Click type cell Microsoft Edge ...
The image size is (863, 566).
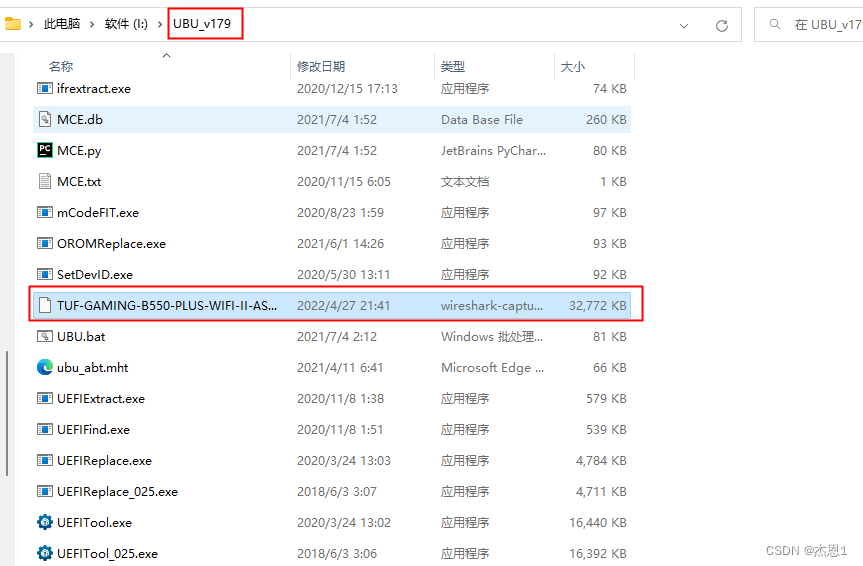[492, 368]
